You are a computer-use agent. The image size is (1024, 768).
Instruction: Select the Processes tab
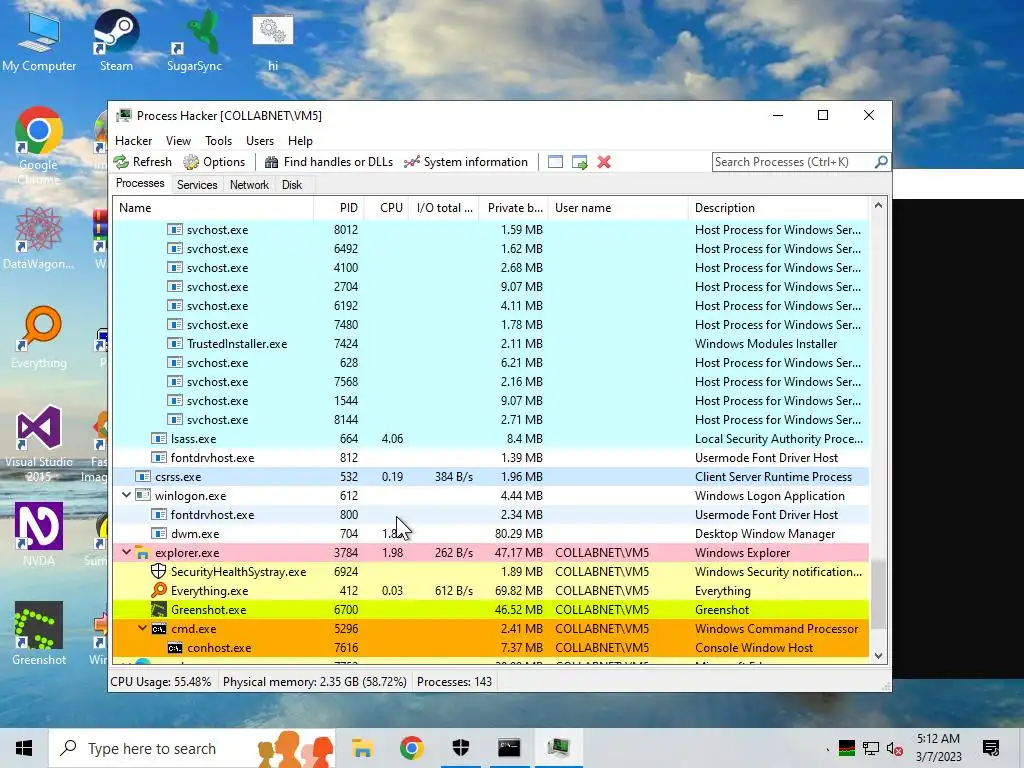click(x=140, y=184)
